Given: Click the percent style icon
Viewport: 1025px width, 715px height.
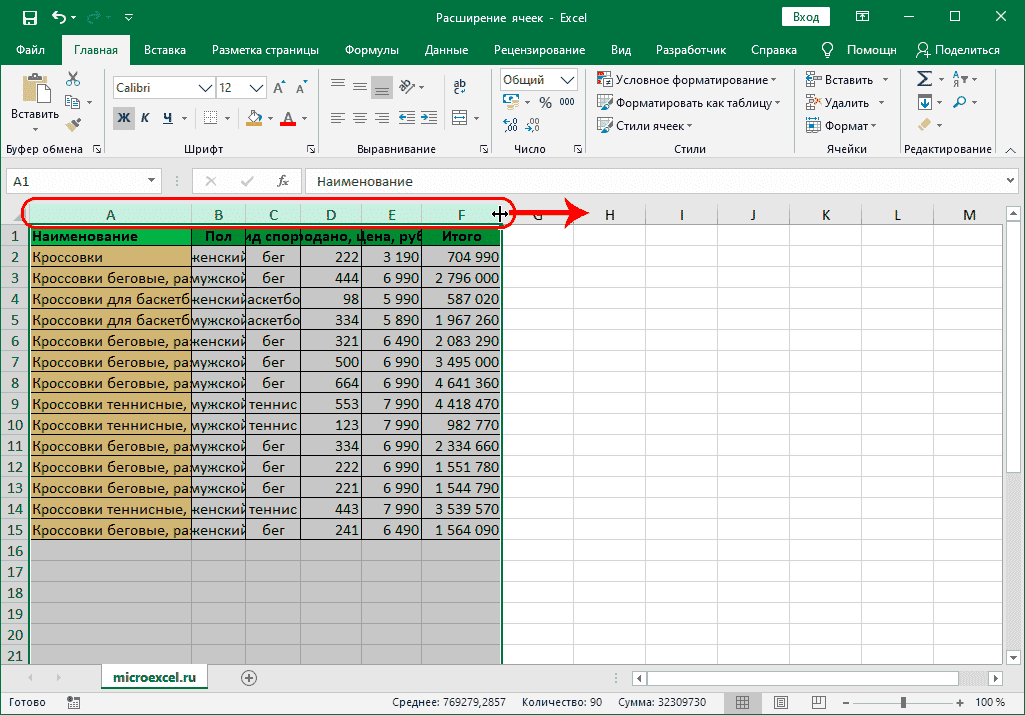Looking at the screenshot, I should tap(545, 102).
